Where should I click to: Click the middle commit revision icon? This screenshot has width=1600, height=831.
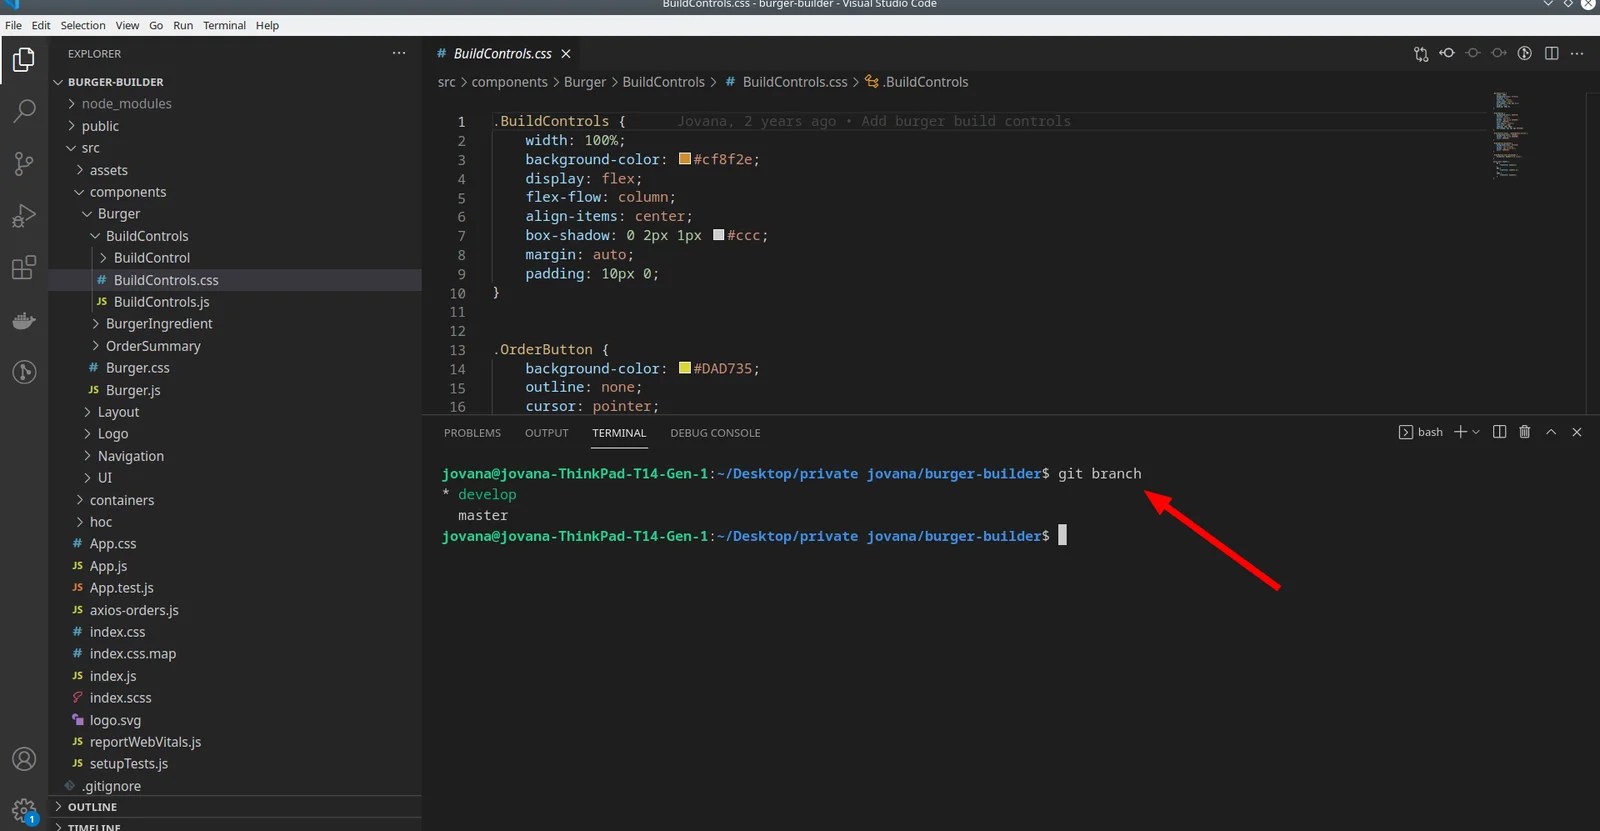[1473, 54]
